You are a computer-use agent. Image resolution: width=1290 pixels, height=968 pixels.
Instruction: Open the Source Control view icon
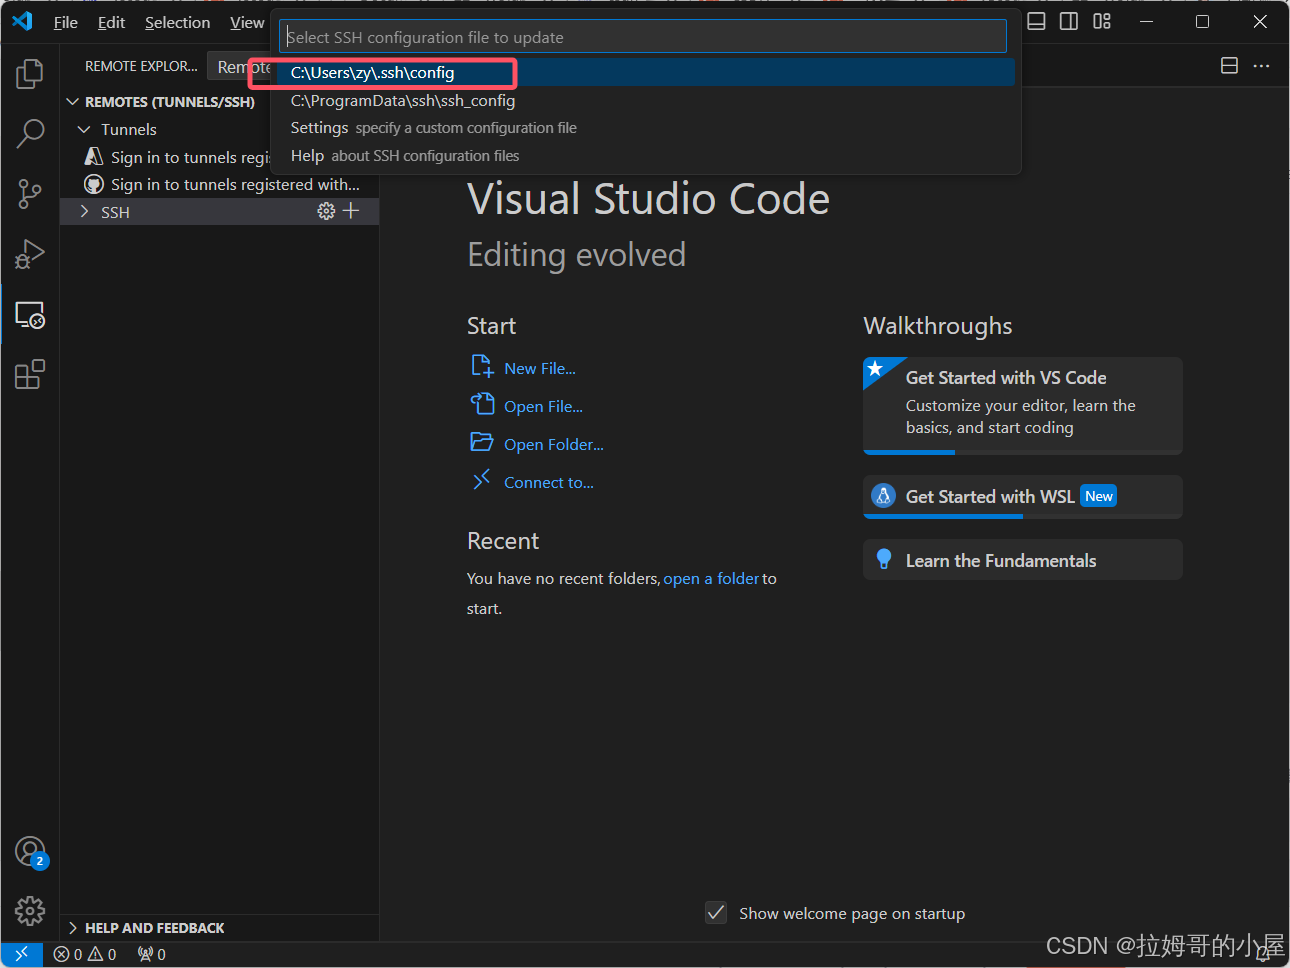point(30,194)
